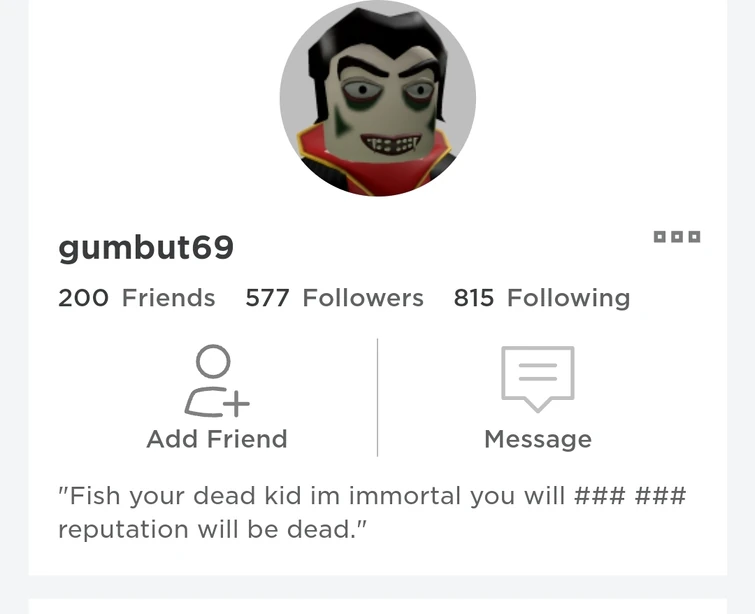This screenshot has height=614, width=755.
Task: Click the divider between Add Friend and Message
Action: tap(378, 397)
